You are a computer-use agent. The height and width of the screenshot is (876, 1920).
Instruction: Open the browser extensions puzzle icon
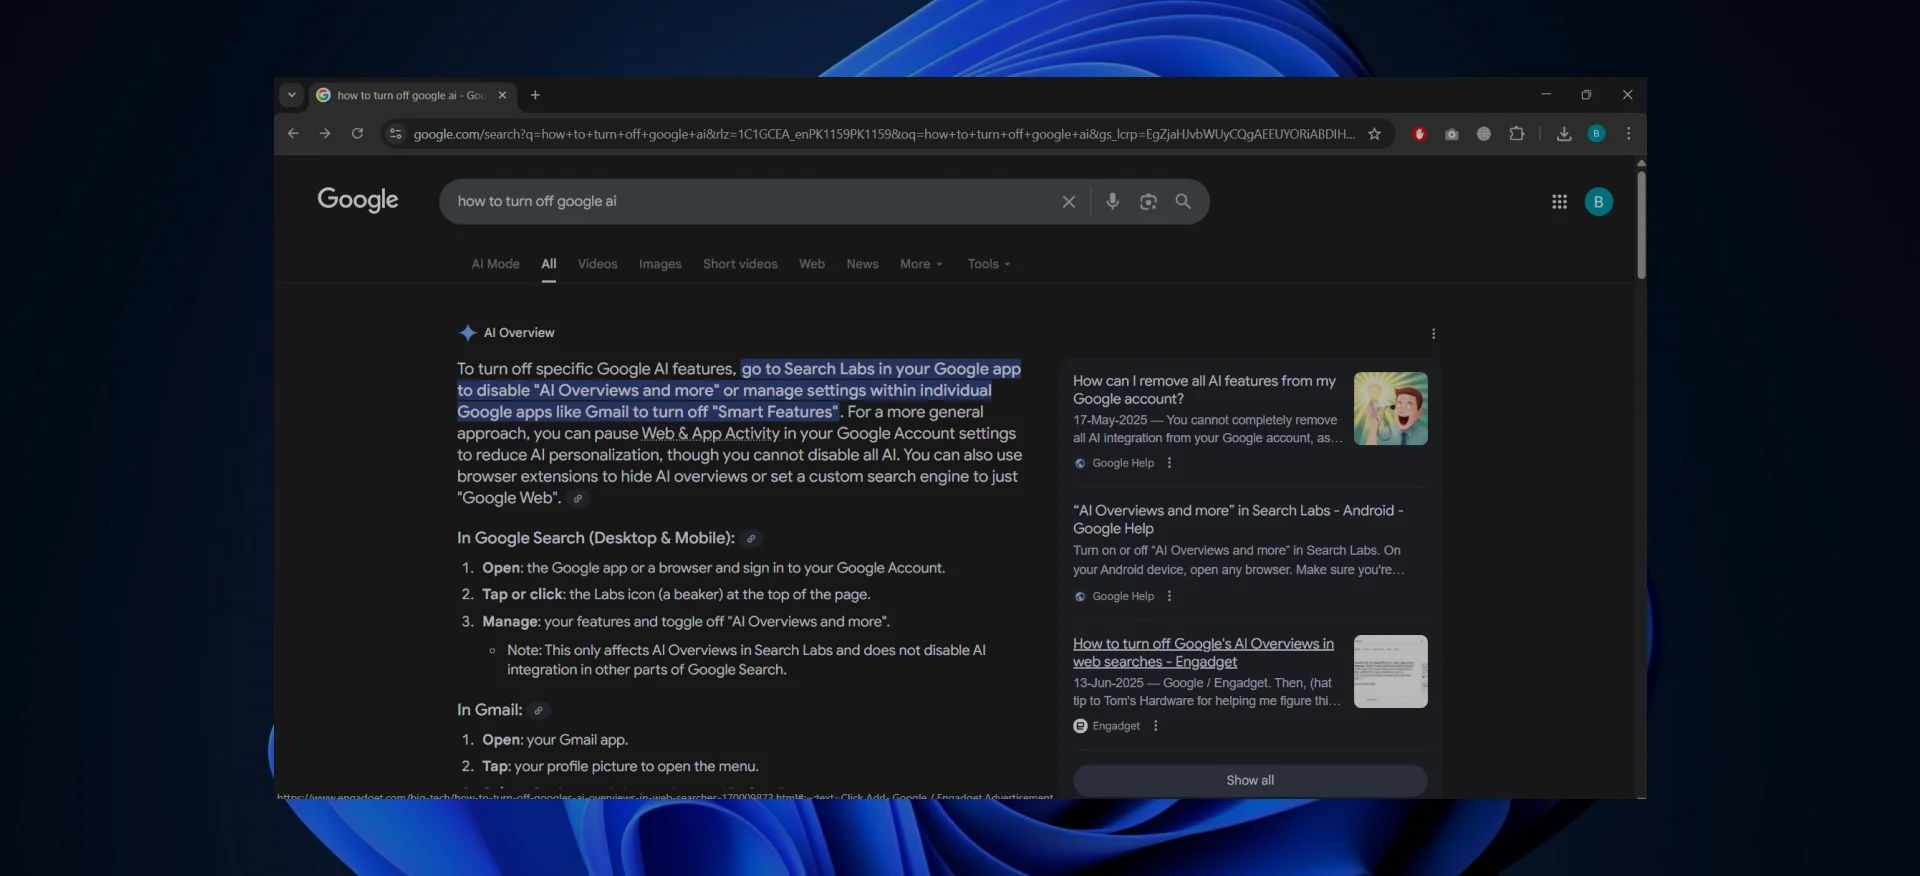coord(1516,134)
